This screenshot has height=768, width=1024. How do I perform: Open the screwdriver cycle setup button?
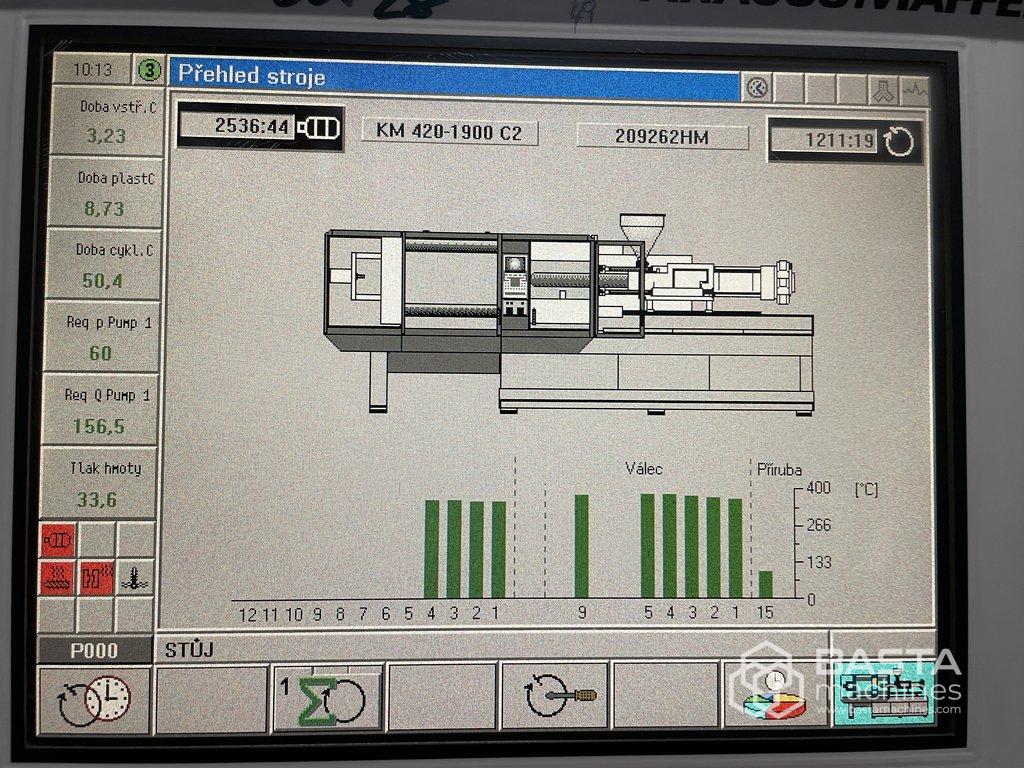[x=555, y=696]
